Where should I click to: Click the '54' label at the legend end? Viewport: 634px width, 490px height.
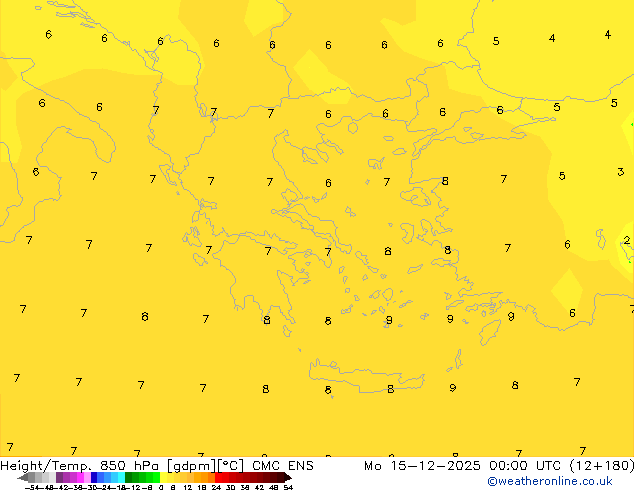tap(288, 487)
